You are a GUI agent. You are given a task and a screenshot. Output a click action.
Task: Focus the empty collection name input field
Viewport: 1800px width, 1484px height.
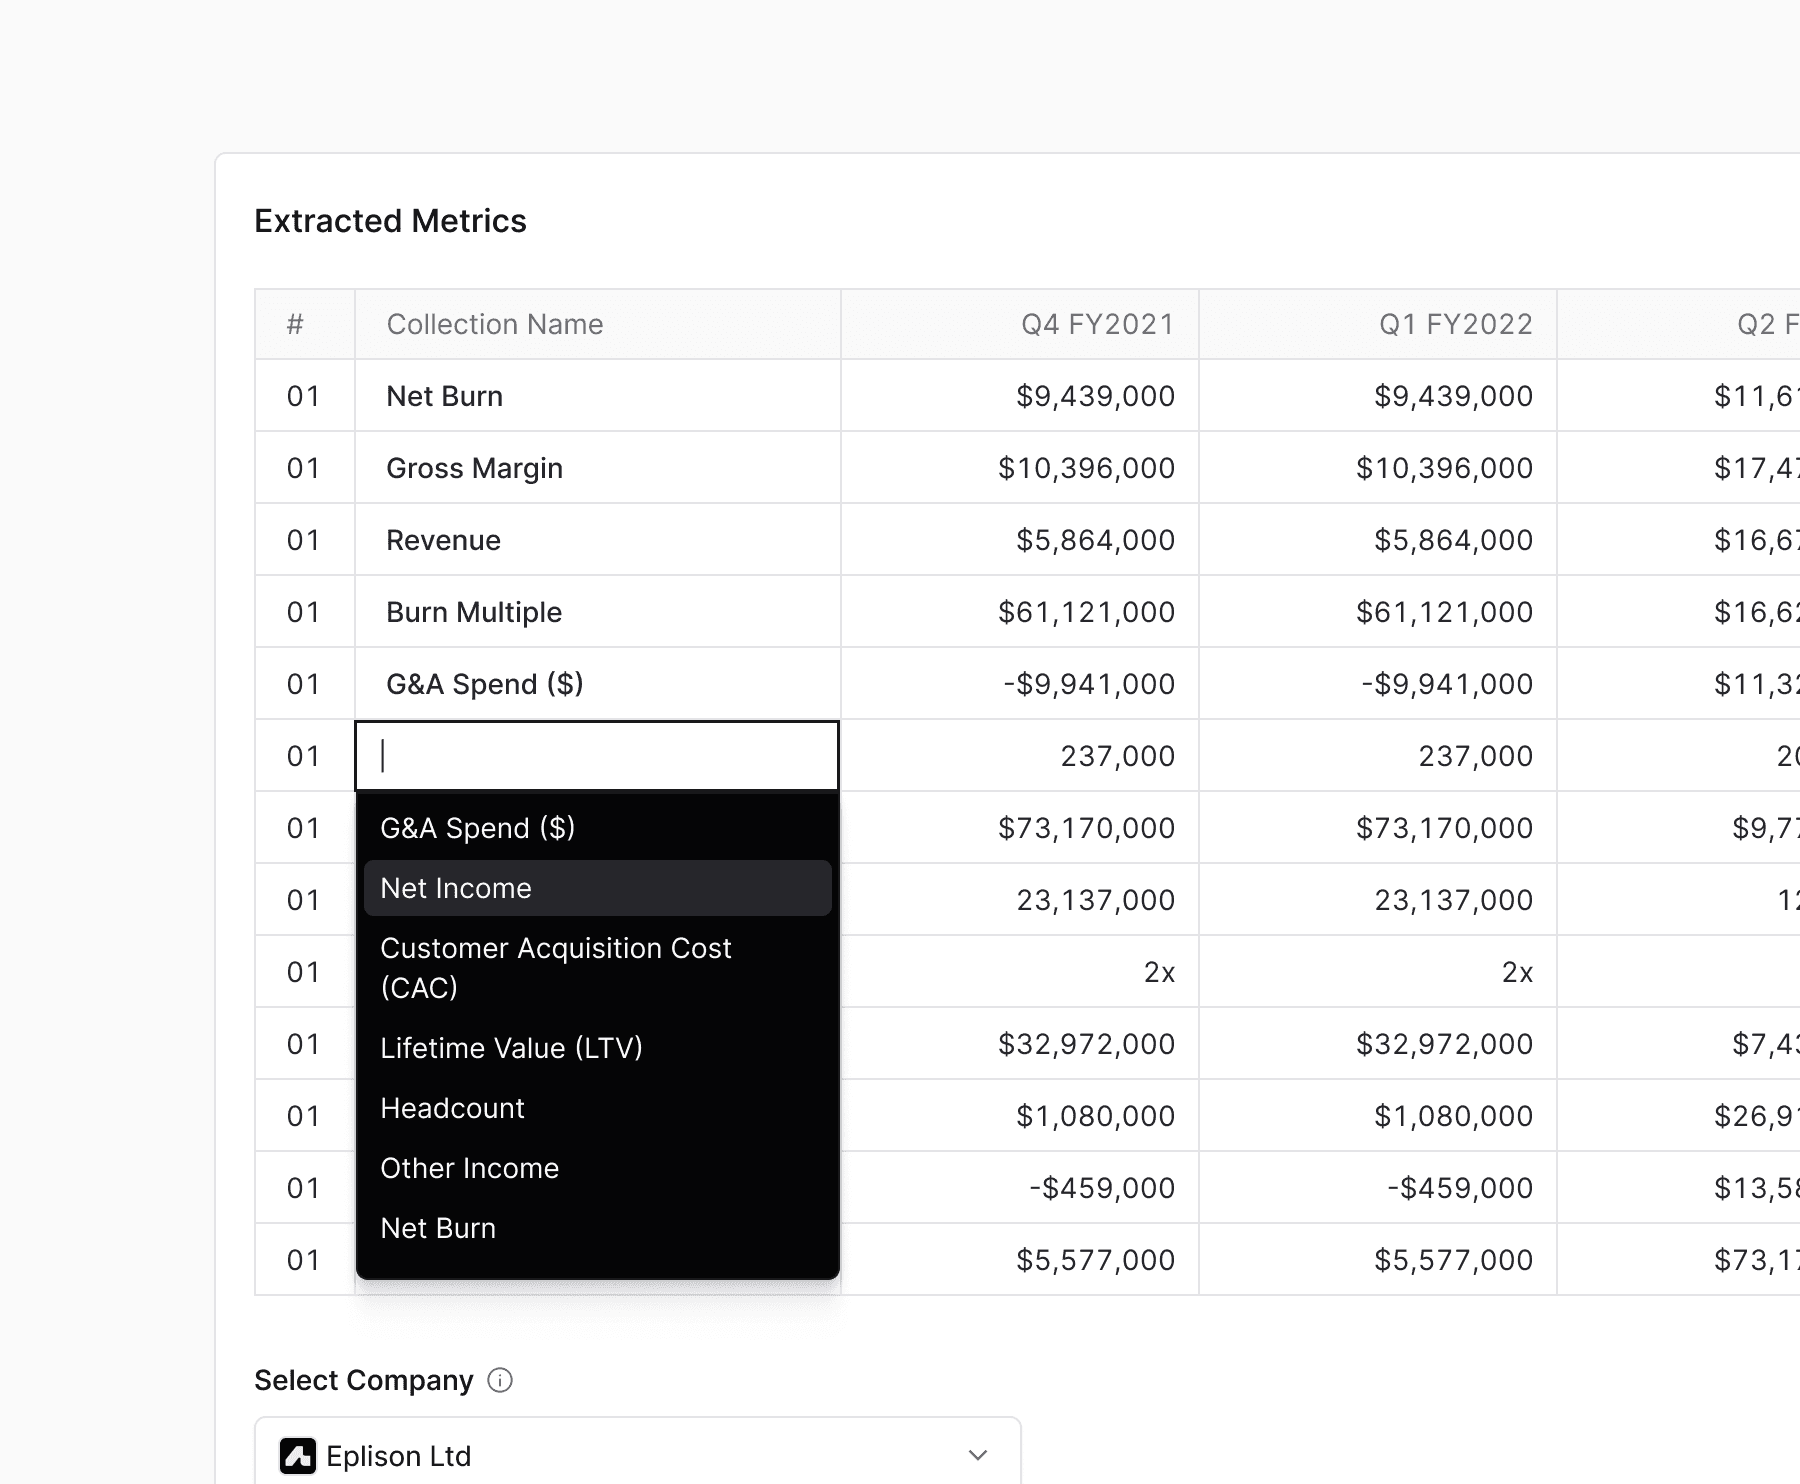(597, 756)
